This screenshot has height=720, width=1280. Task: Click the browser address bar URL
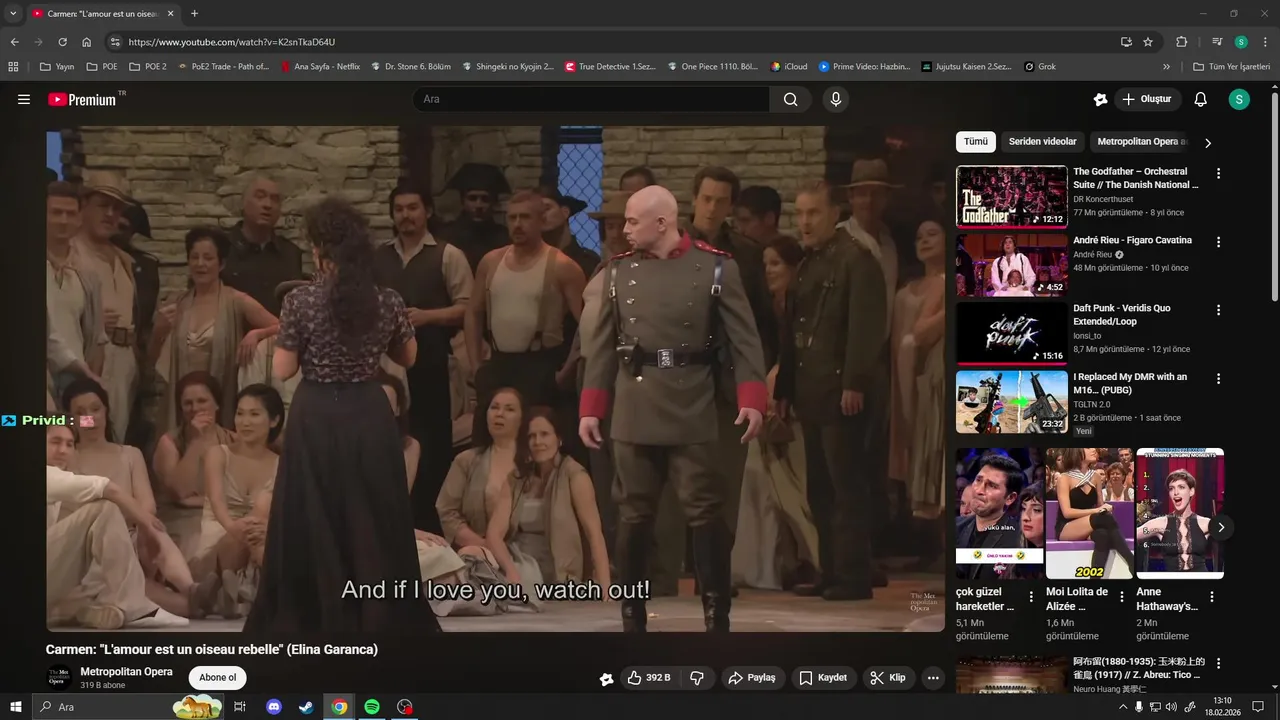[232, 42]
